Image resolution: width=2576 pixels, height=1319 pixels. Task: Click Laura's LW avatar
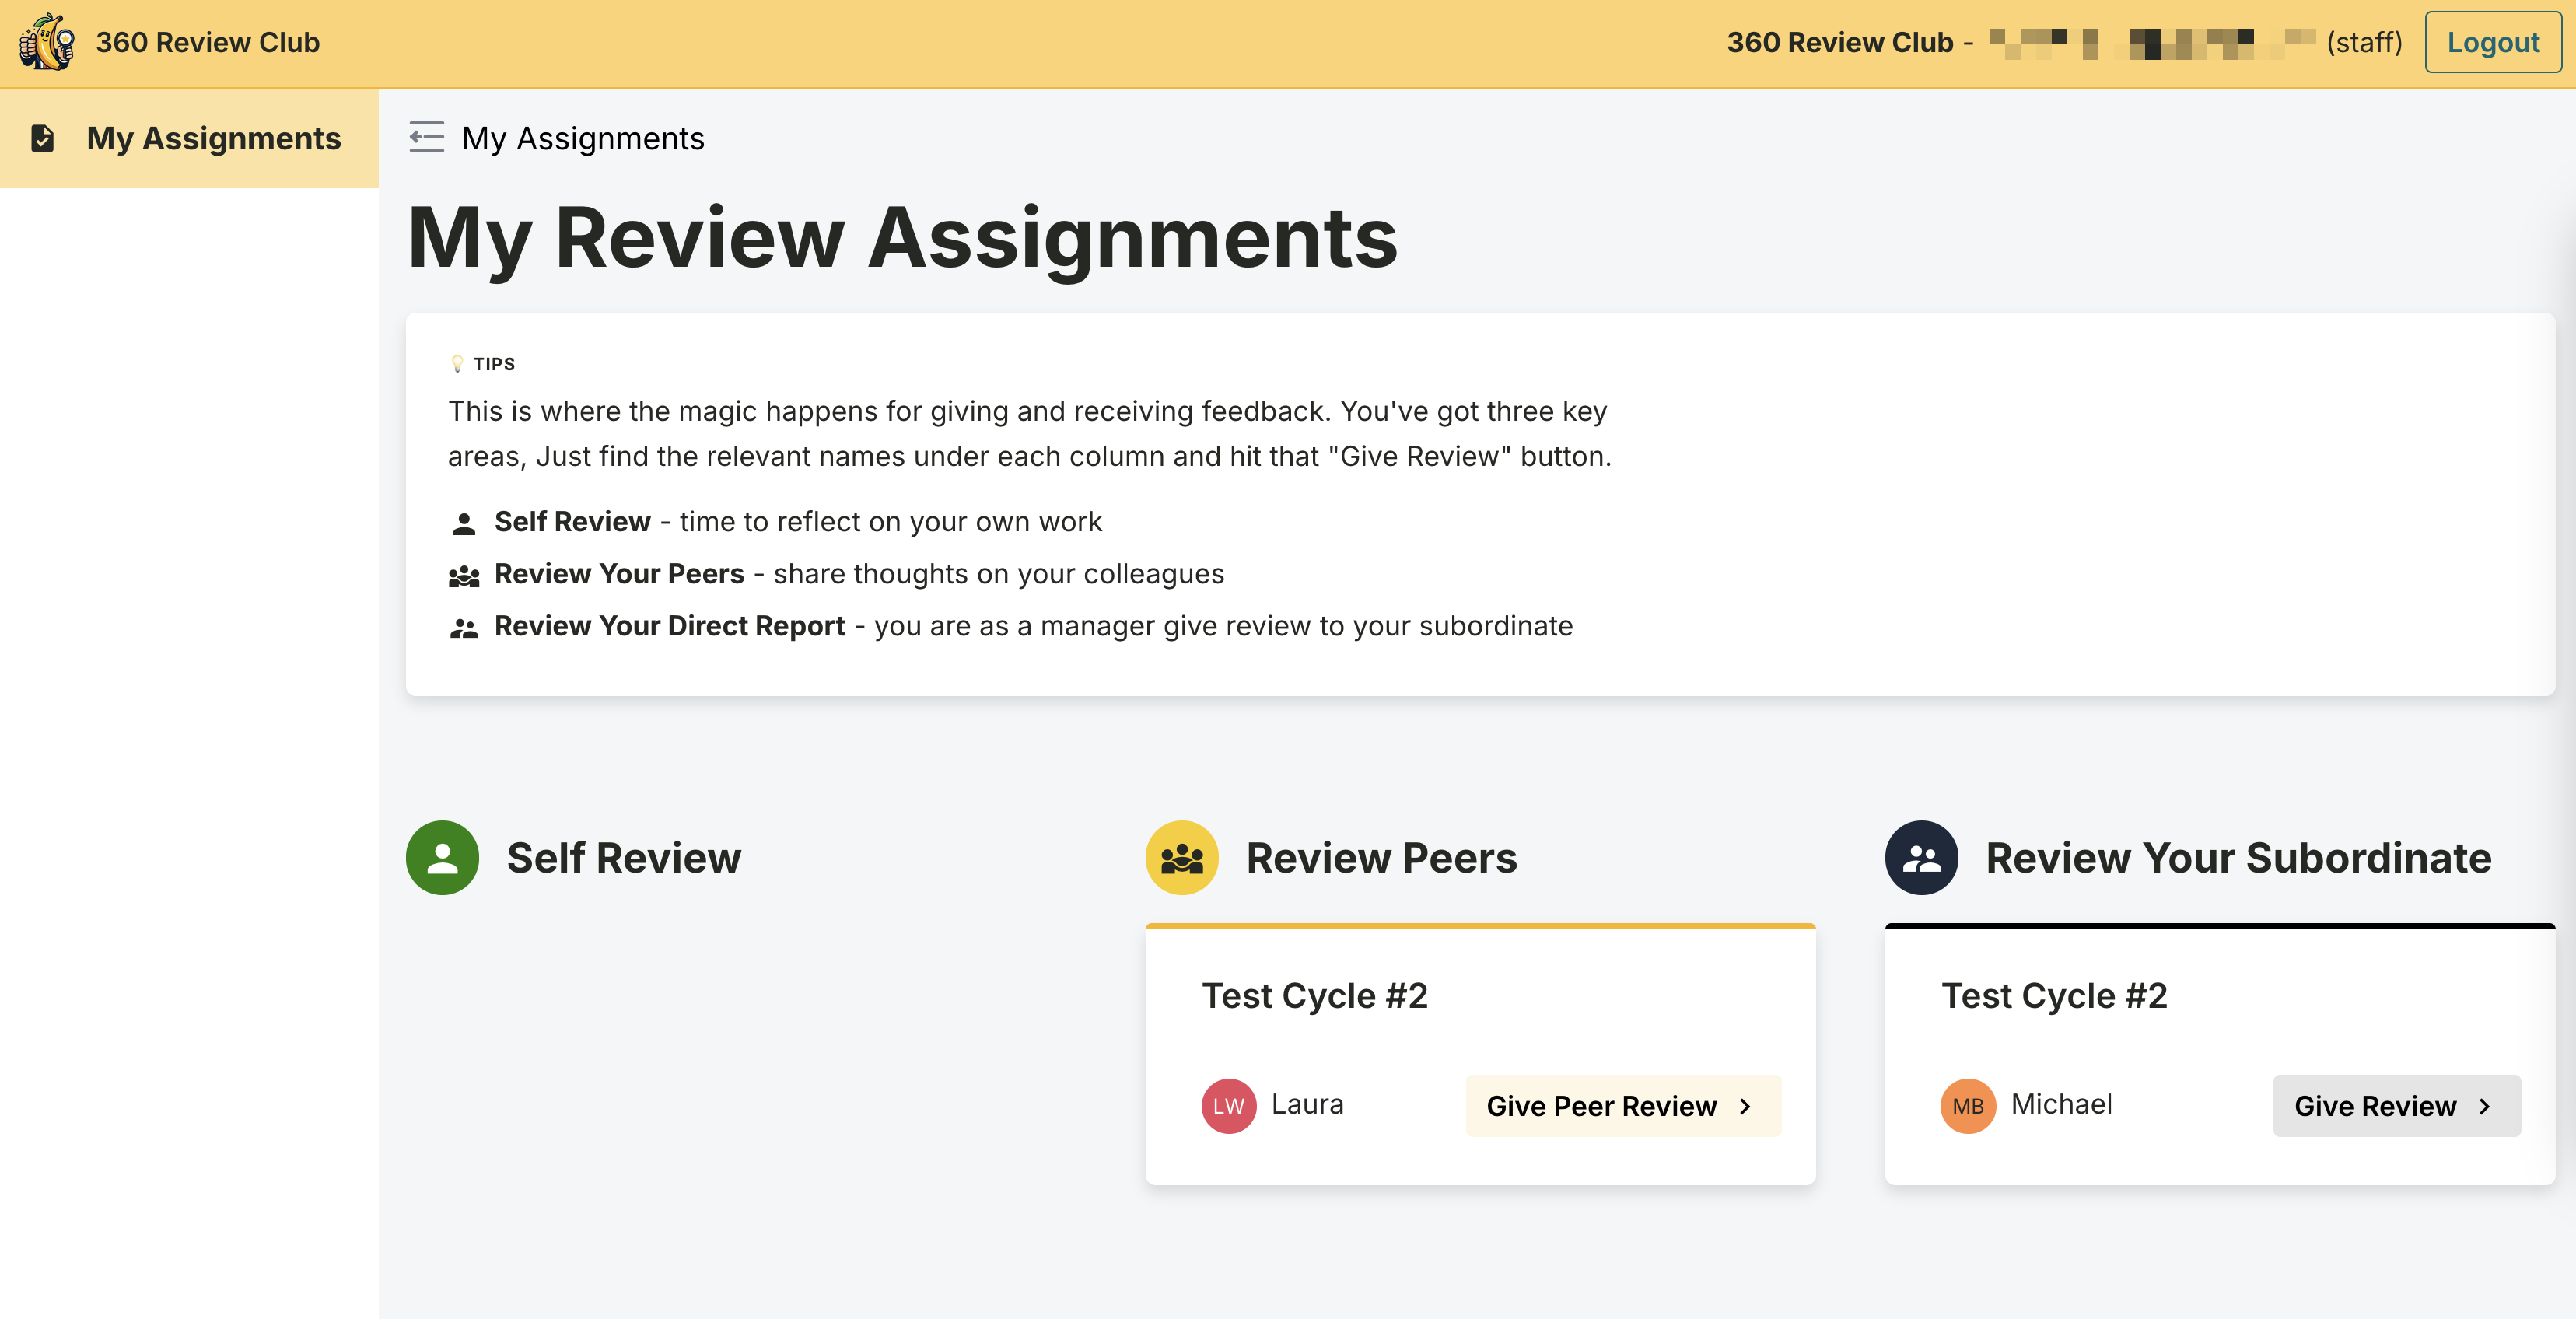[1228, 1105]
